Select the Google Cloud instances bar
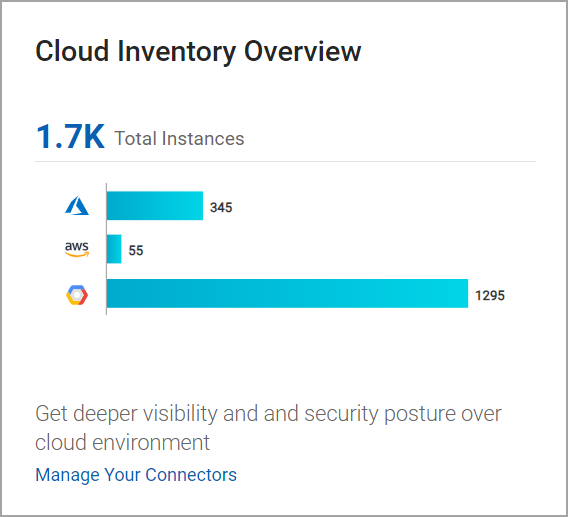This screenshot has width=568, height=517. [287, 293]
